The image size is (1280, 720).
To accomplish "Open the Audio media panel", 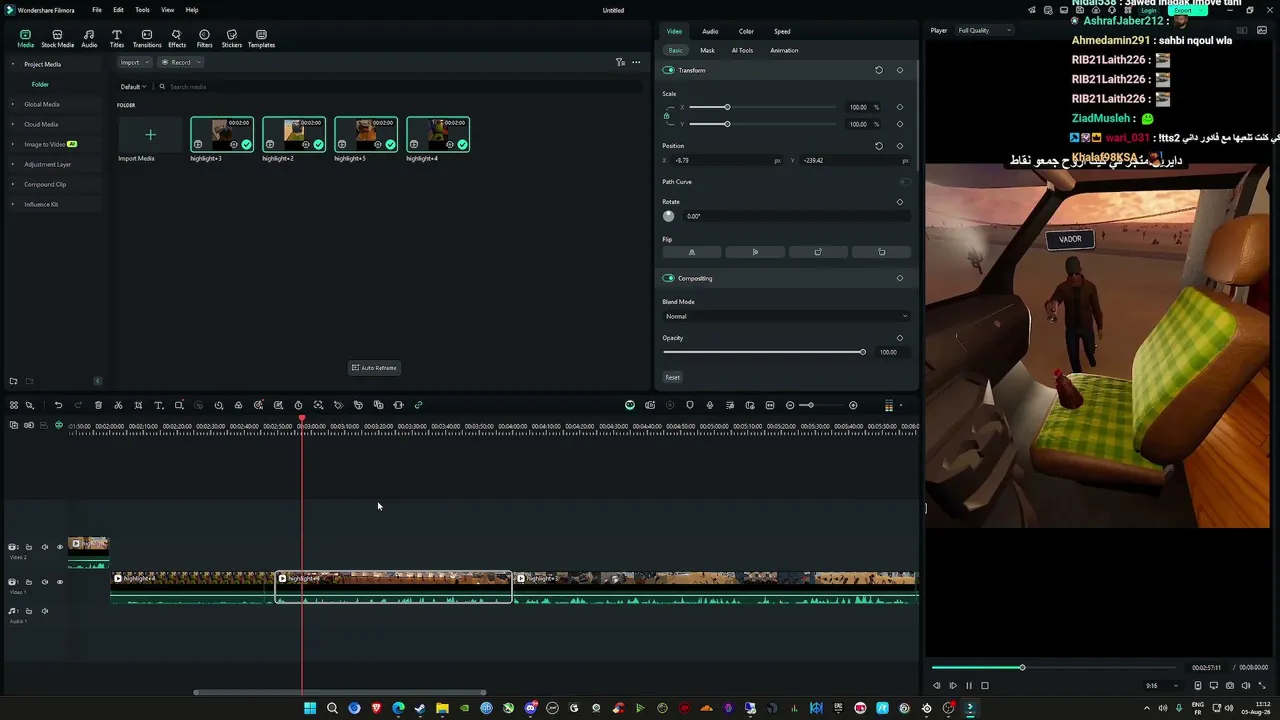I will [x=89, y=38].
